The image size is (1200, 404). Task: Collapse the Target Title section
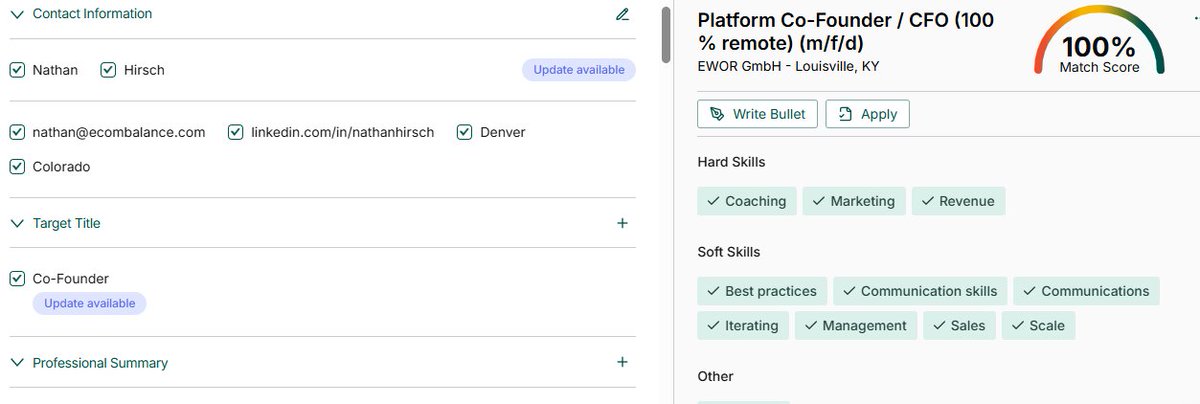[17, 223]
